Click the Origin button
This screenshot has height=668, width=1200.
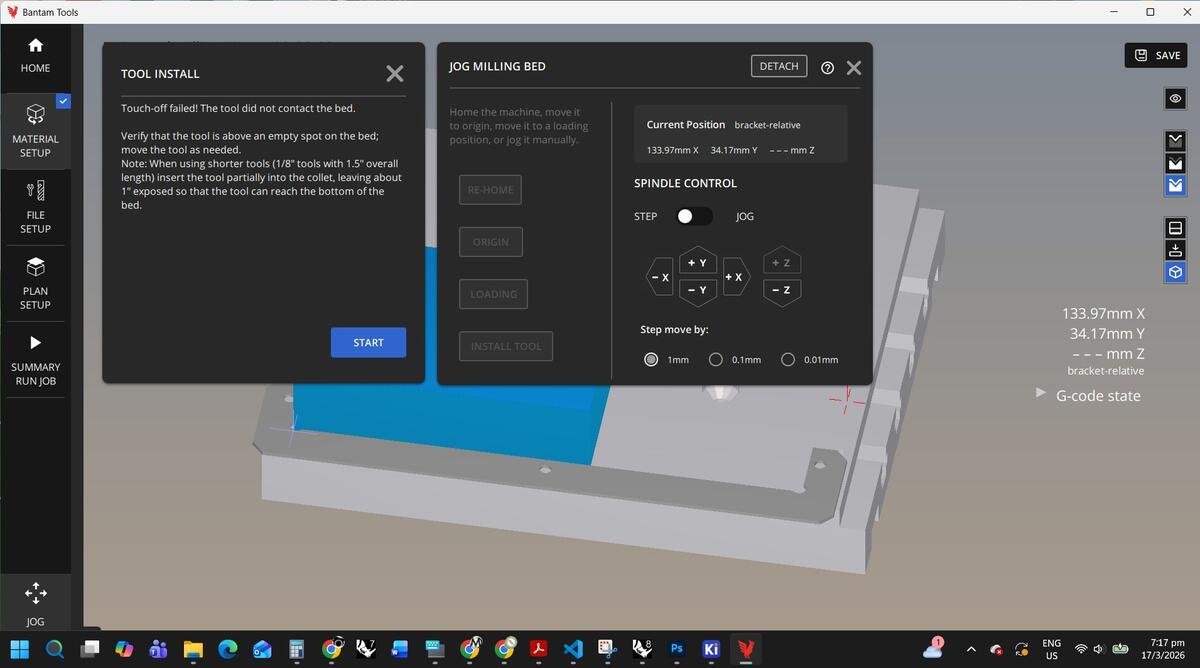pyautogui.click(x=490, y=242)
